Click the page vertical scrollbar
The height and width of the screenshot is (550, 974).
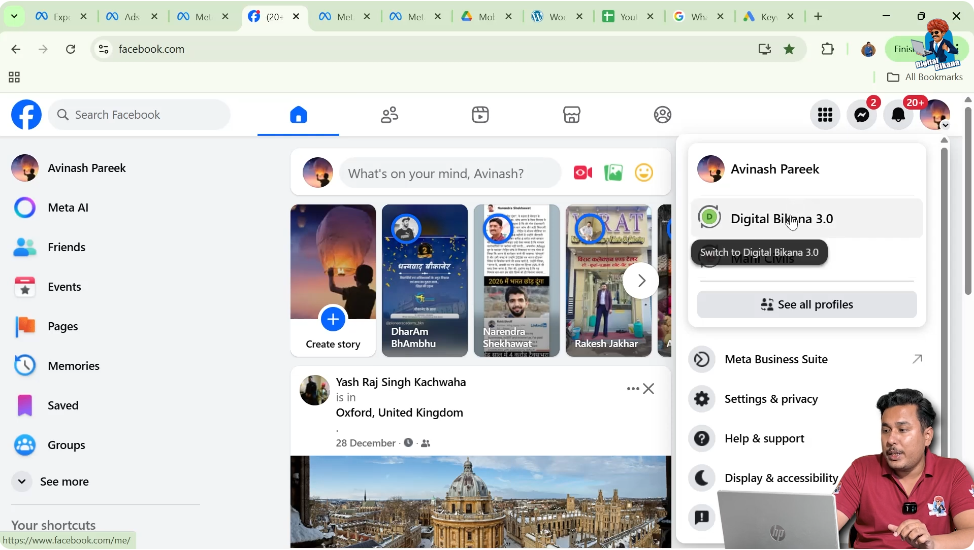[x=968, y=199]
